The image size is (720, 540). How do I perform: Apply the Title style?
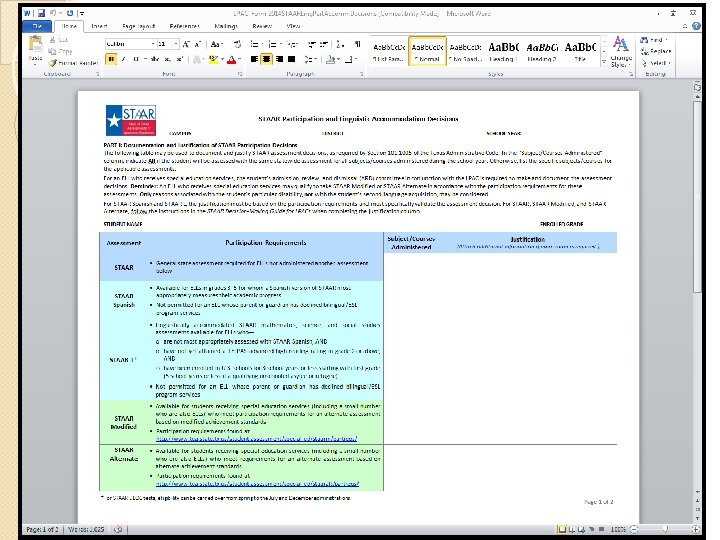[x=580, y=51]
